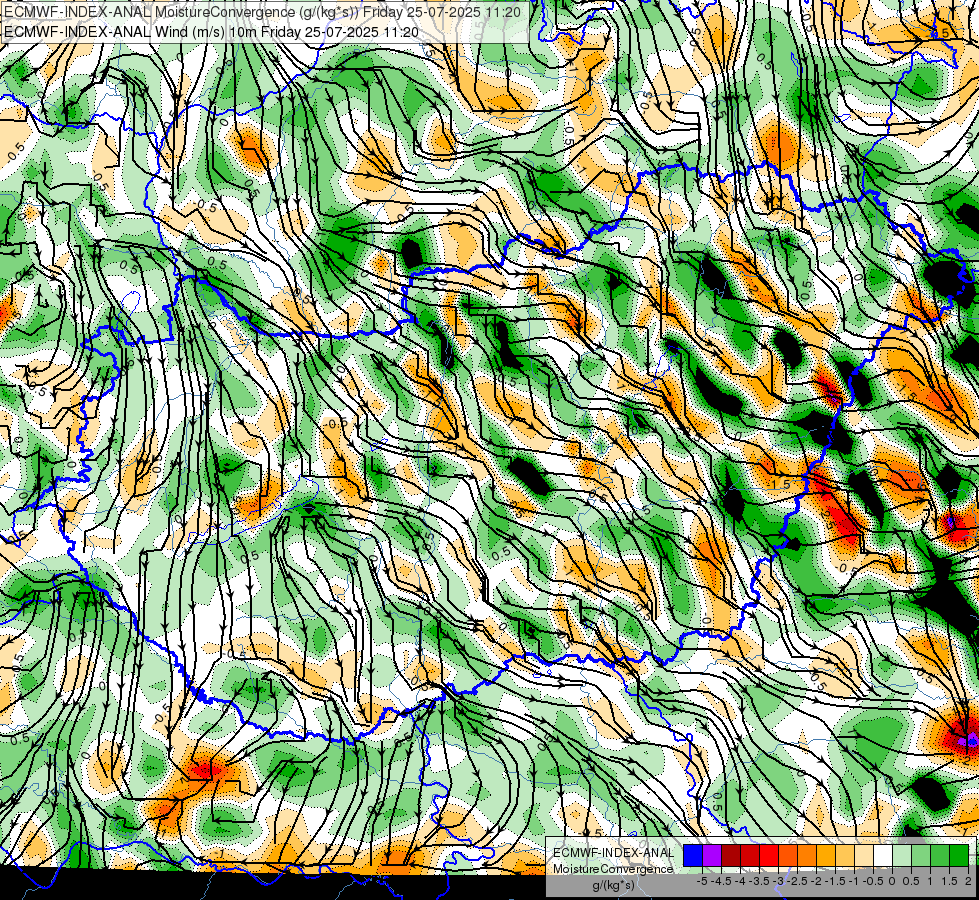Select the pale peach legend swatch beside white

click(864, 856)
